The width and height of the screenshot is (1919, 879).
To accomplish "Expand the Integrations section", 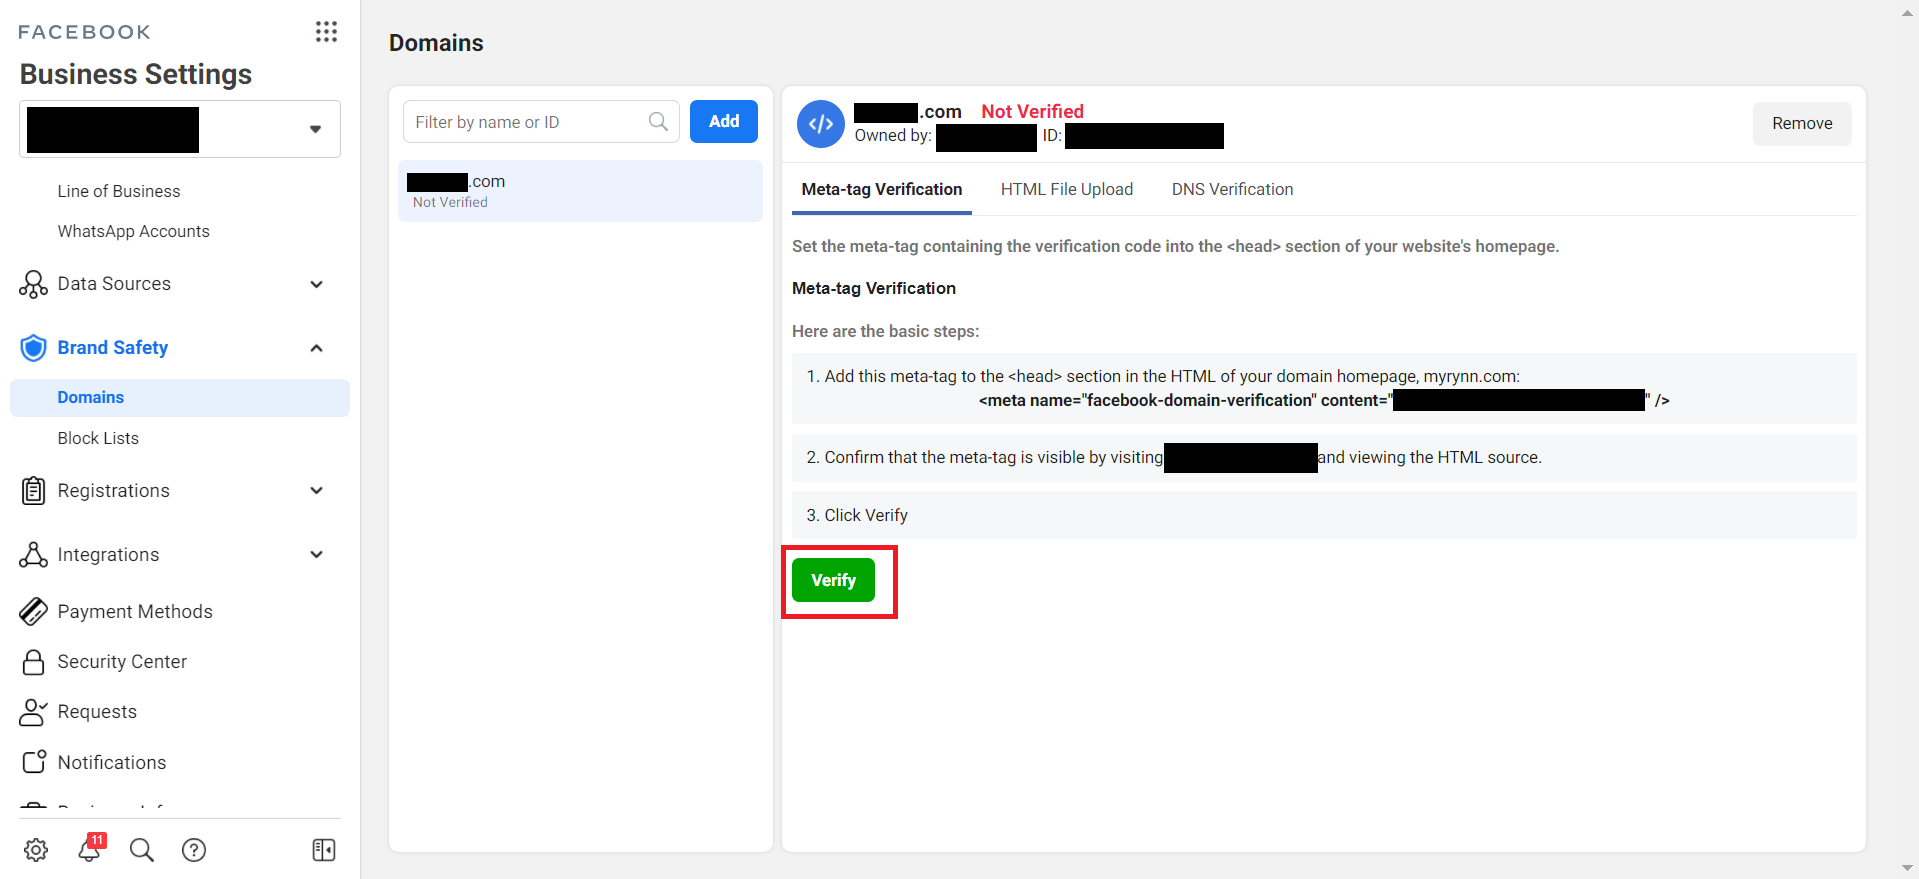I will (x=317, y=555).
